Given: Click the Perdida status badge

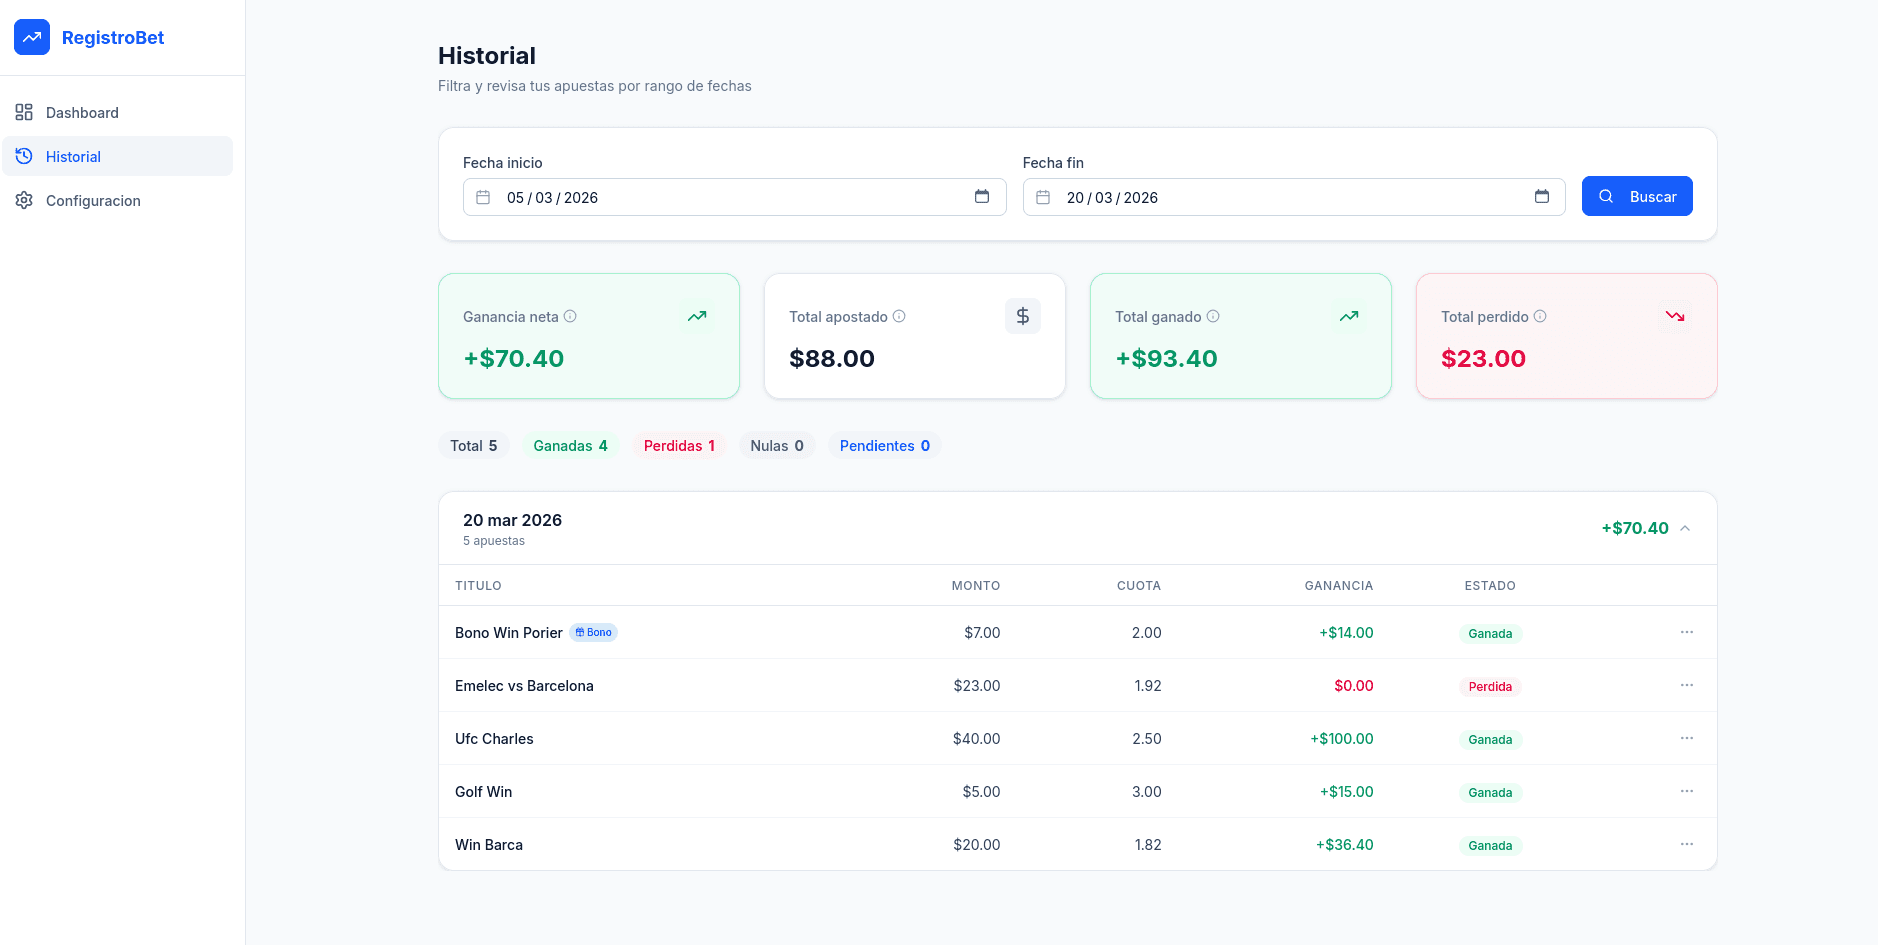Looking at the screenshot, I should 1490,687.
